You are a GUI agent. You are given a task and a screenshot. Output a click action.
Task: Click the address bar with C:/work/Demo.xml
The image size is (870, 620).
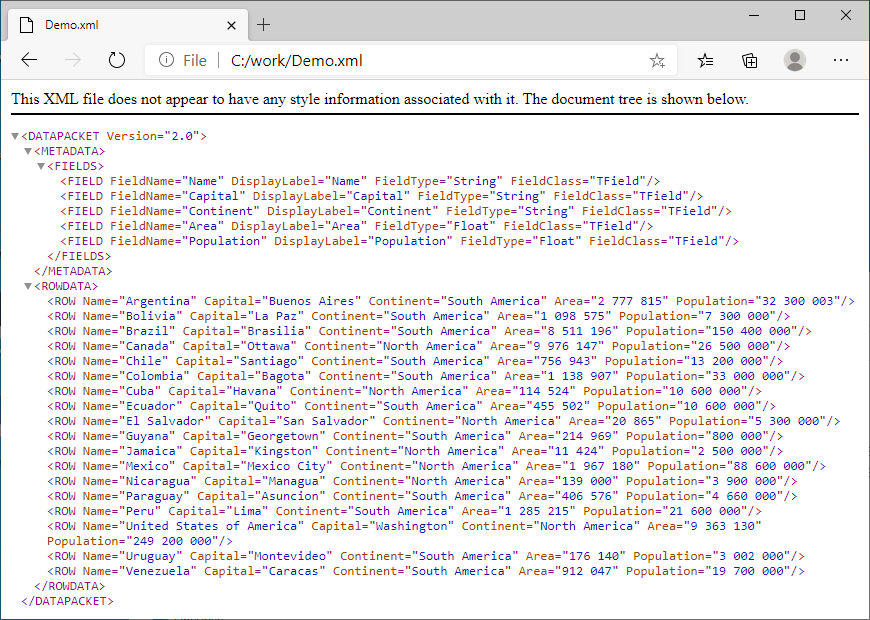point(400,61)
